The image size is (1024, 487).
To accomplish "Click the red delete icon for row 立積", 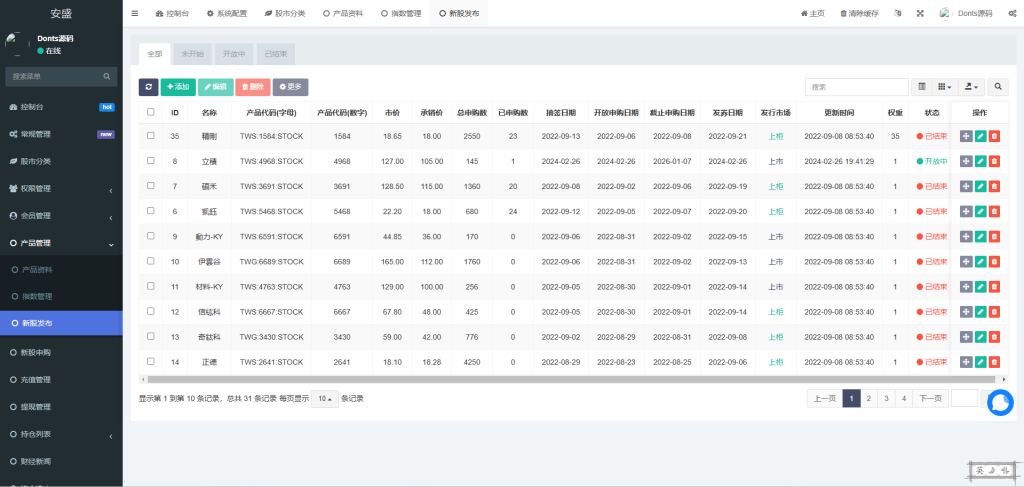I will point(994,161).
